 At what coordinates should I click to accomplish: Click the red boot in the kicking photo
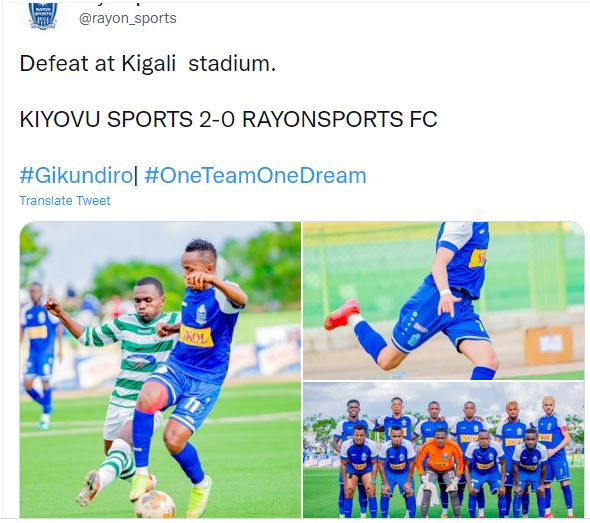pos(342,313)
